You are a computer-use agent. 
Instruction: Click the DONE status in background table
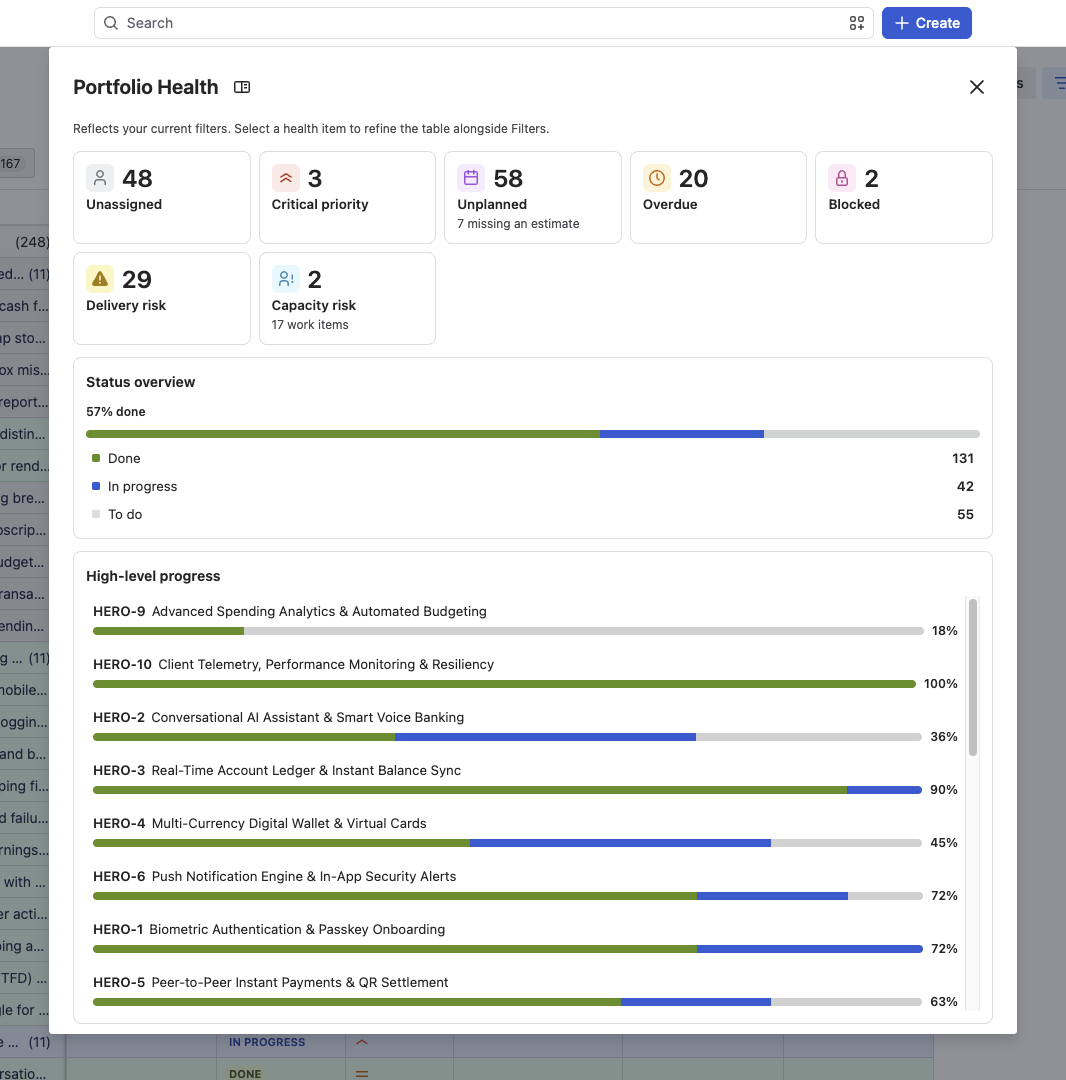tap(245, 1074)
